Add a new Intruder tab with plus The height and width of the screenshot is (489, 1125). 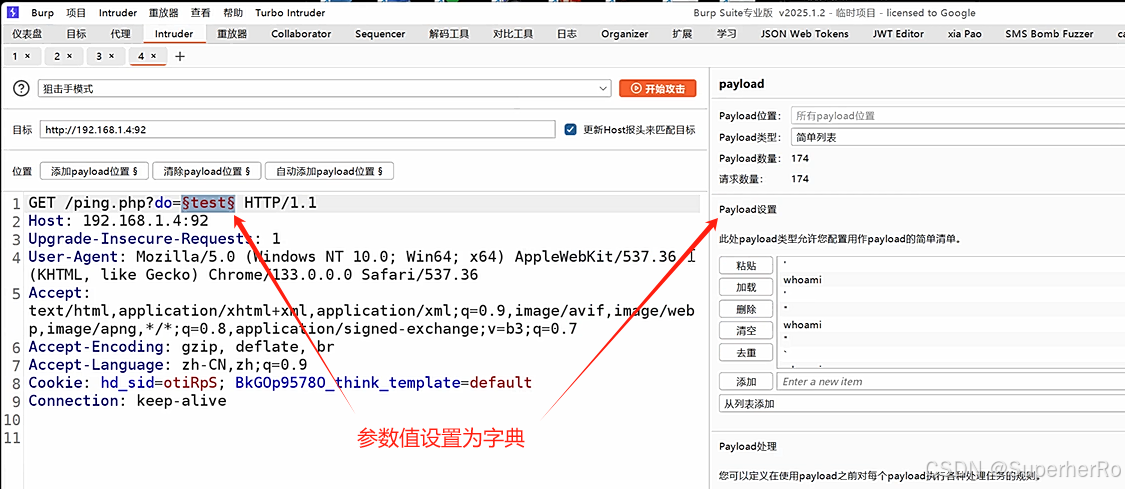(180, 57)
